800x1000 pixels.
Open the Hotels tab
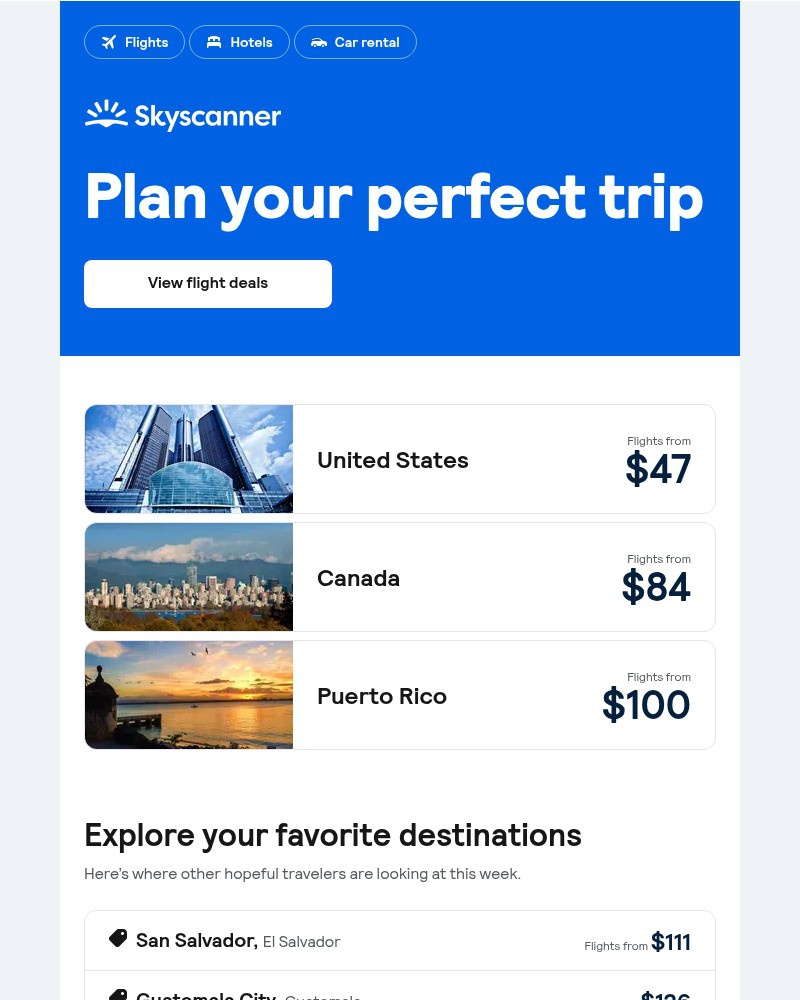tap(240, 42)
